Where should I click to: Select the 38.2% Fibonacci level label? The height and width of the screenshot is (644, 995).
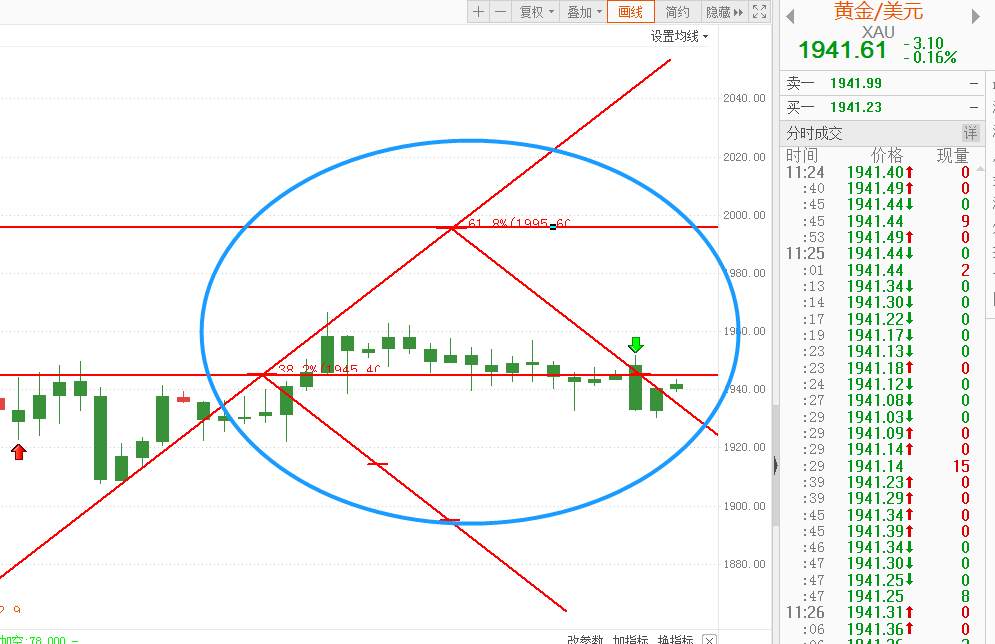pyautogui.click(x=329, y=369)
